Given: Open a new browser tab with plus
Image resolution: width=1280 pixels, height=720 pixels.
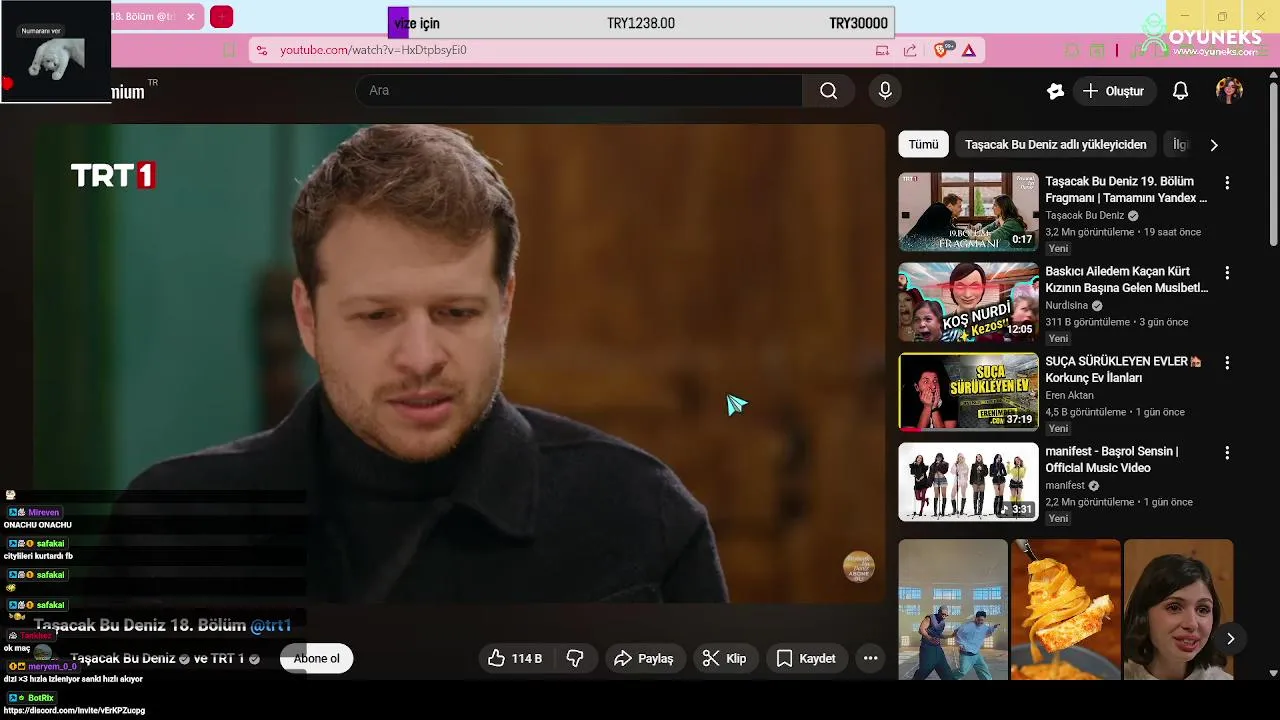Looking at the screenshot, I should click(222, 17).
